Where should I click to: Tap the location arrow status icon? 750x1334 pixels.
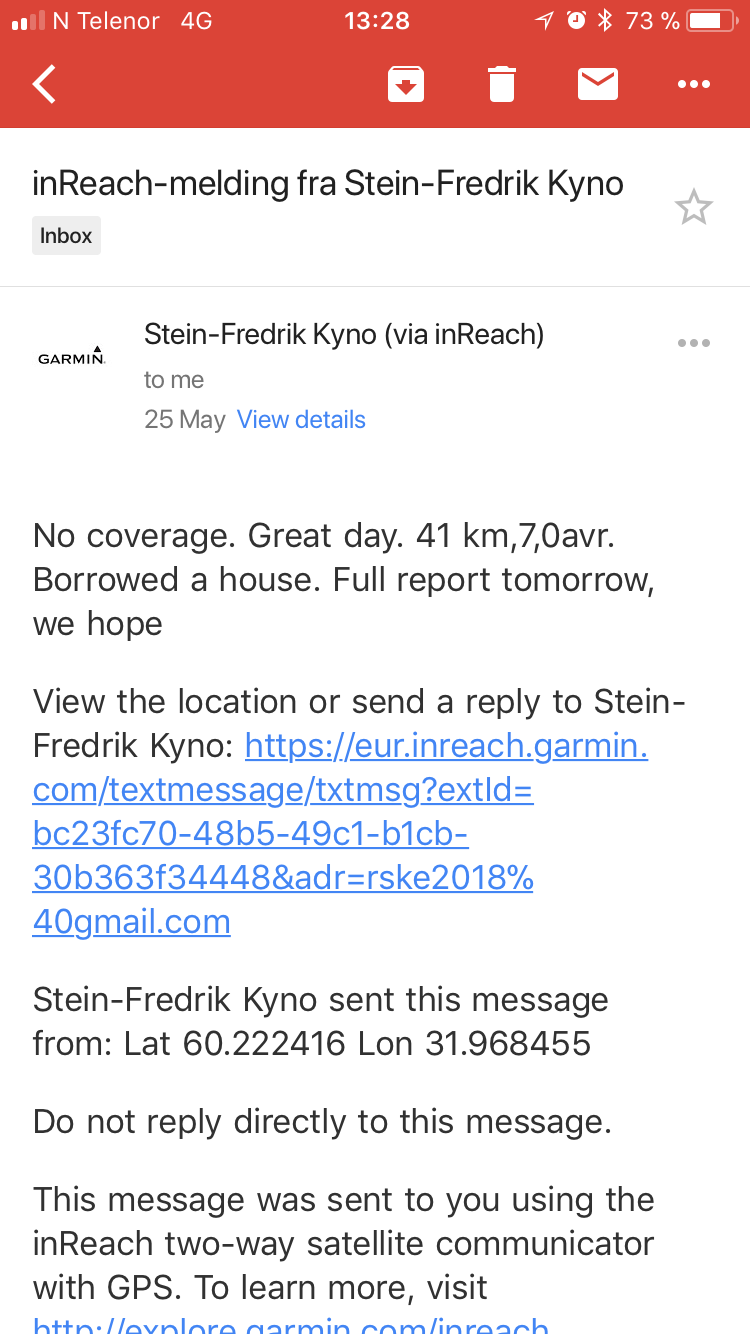click(x=544, y=21)
